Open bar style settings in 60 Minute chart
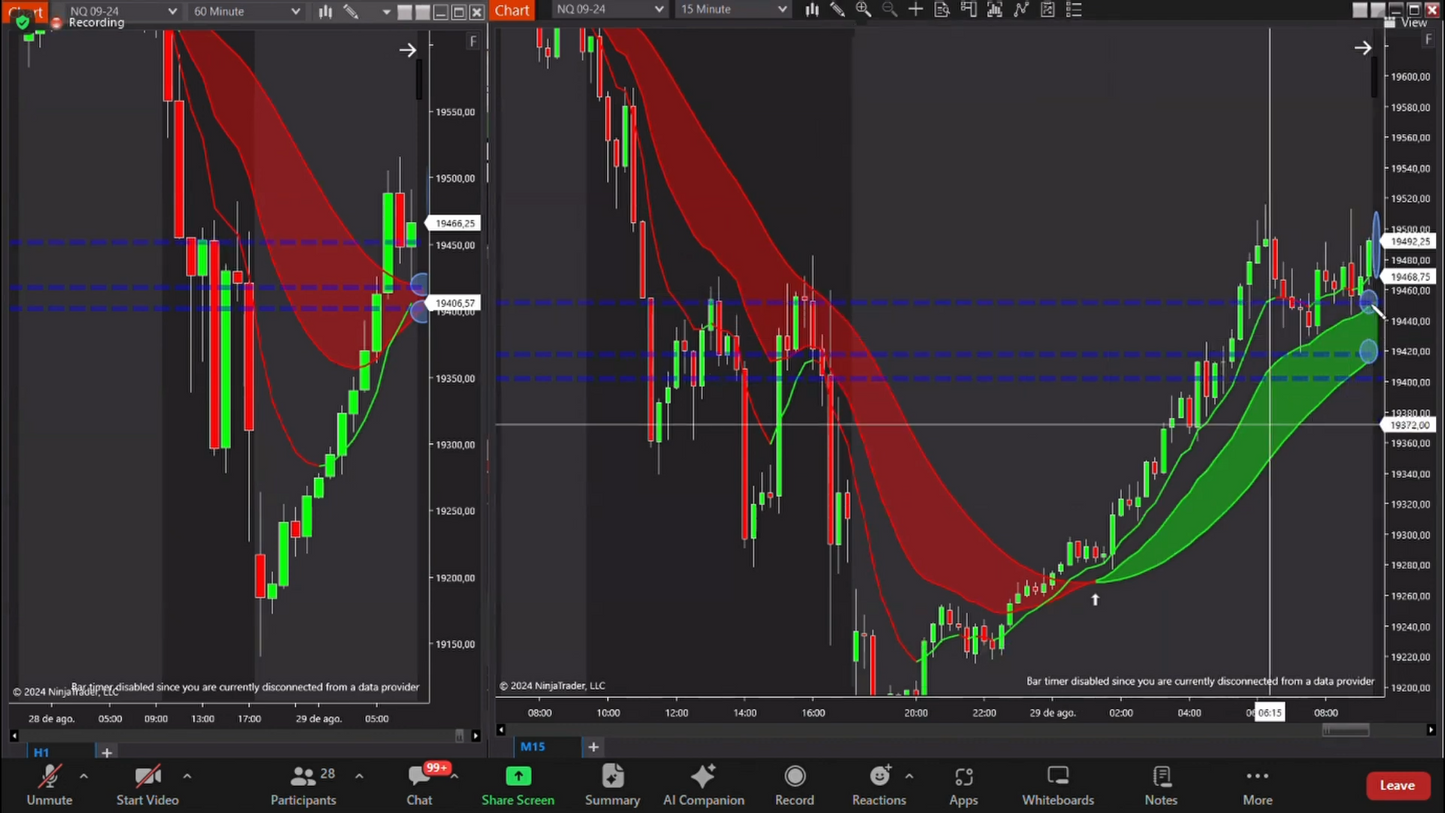The height and width of the screenshot is (813, 1445). tap(325, 11)
